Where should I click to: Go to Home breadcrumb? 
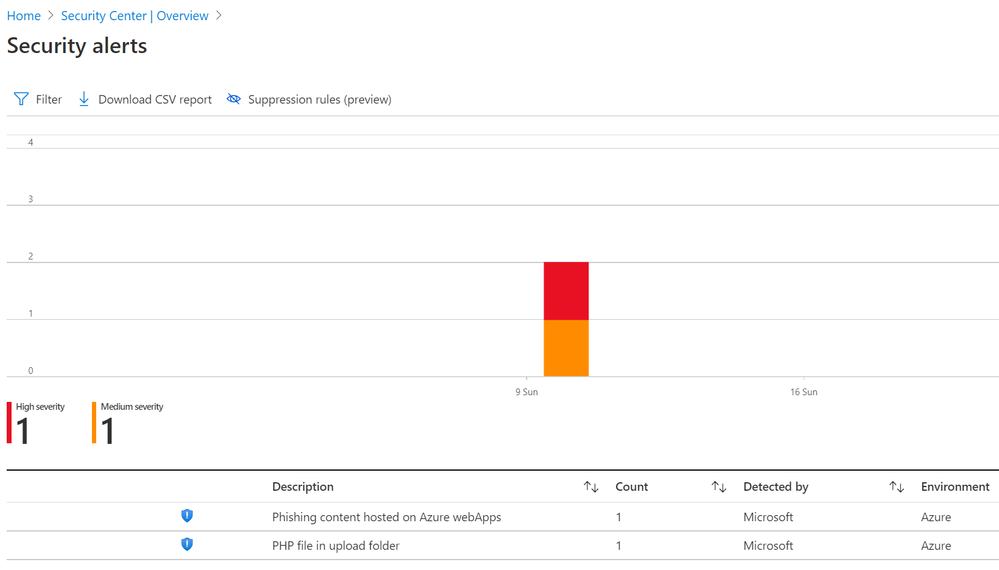click(x=24, y=16)
